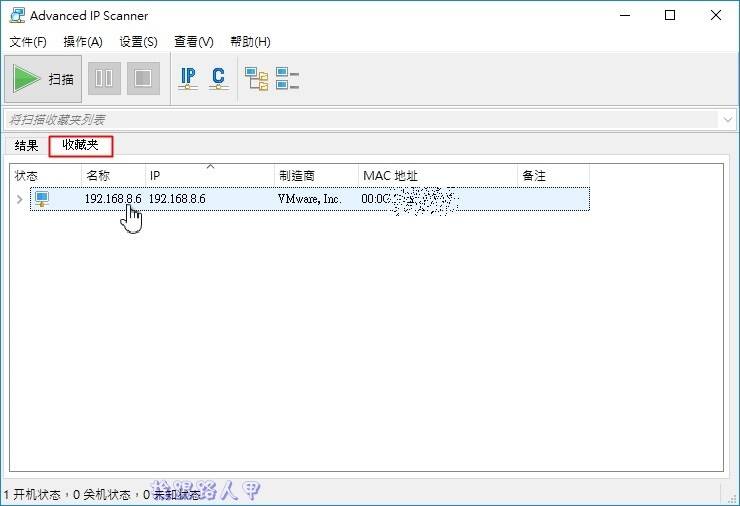The height and width of the screenshot is (506, 740).
Task: Open the scan favorites list dropdown arrow
Action: 727,119
